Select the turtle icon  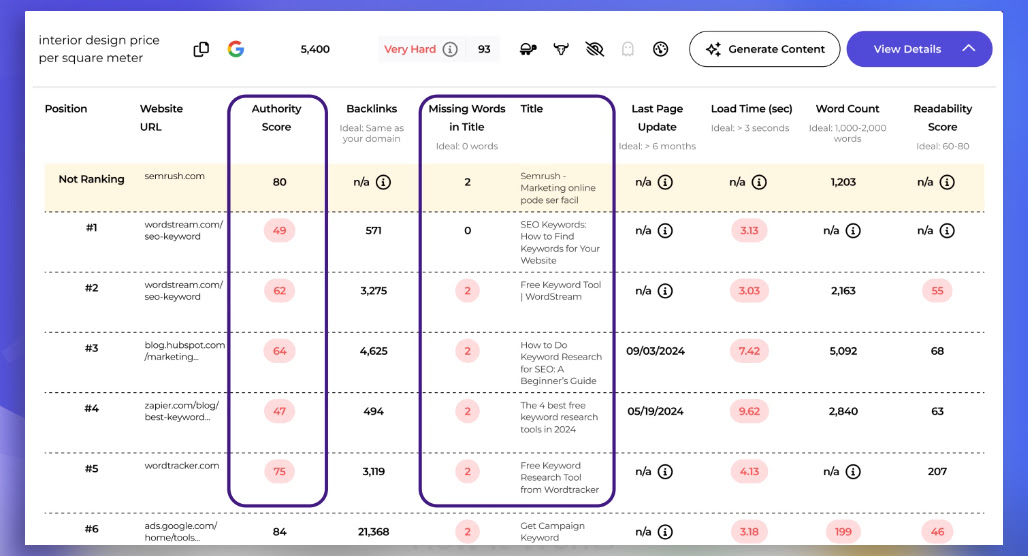coord(528,49)
